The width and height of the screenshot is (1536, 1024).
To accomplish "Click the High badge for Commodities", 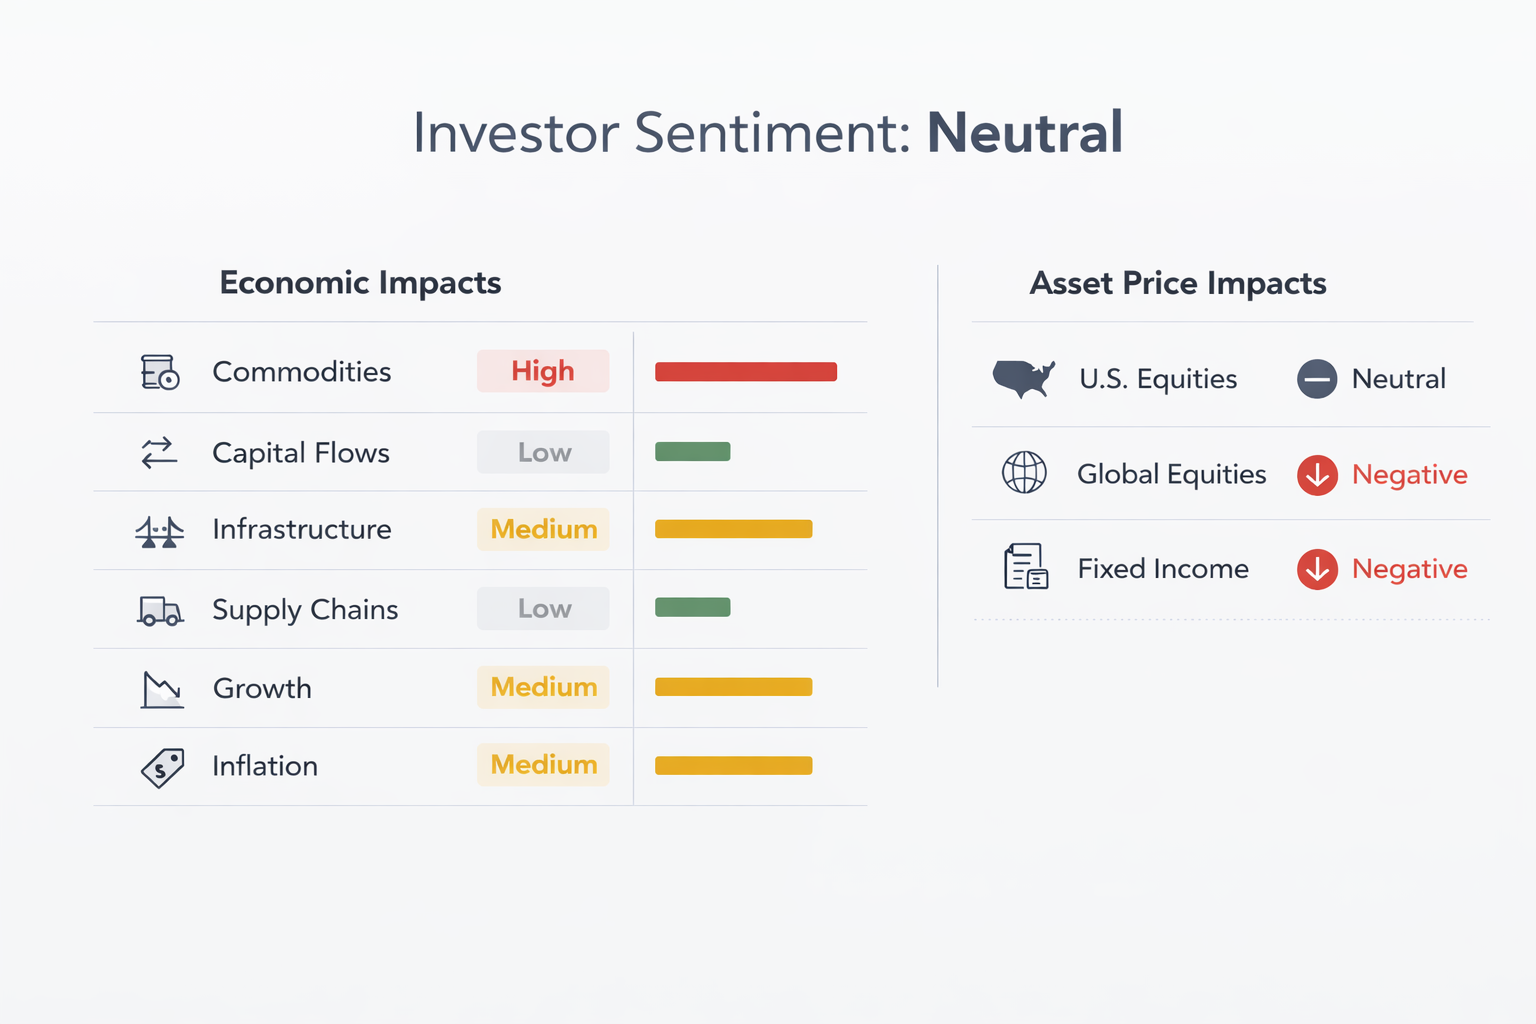I will pyautogui.click(x=543, y=371).
